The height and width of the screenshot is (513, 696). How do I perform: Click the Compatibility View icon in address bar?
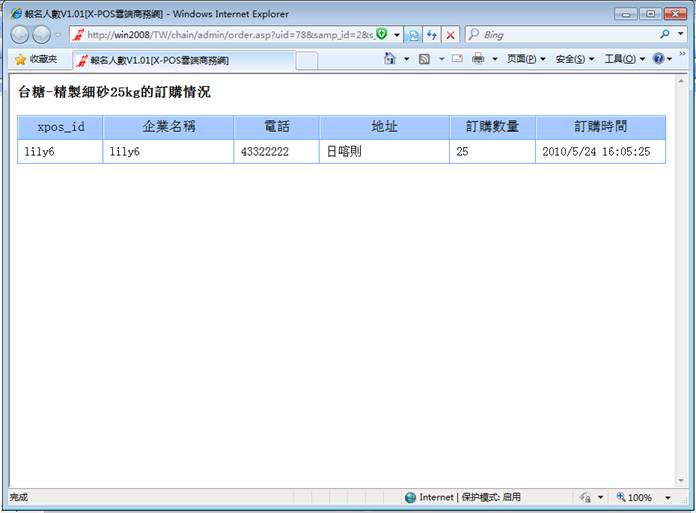(414, 34)
